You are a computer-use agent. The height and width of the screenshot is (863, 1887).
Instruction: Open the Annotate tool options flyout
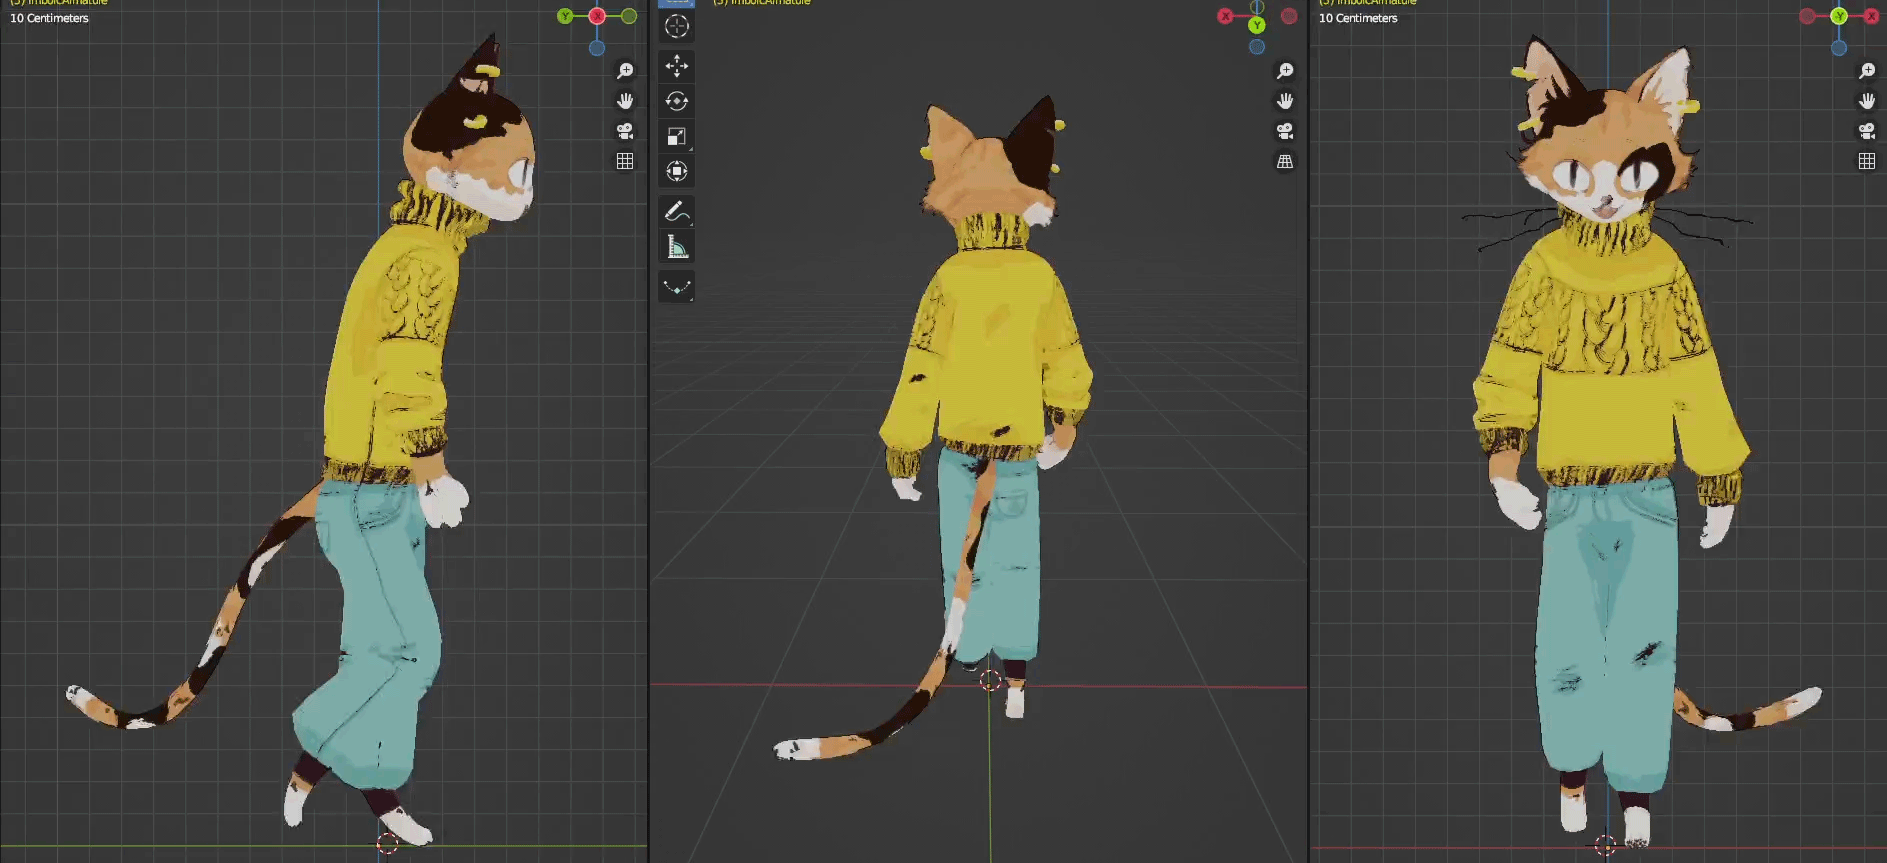[x=677, y=212]
